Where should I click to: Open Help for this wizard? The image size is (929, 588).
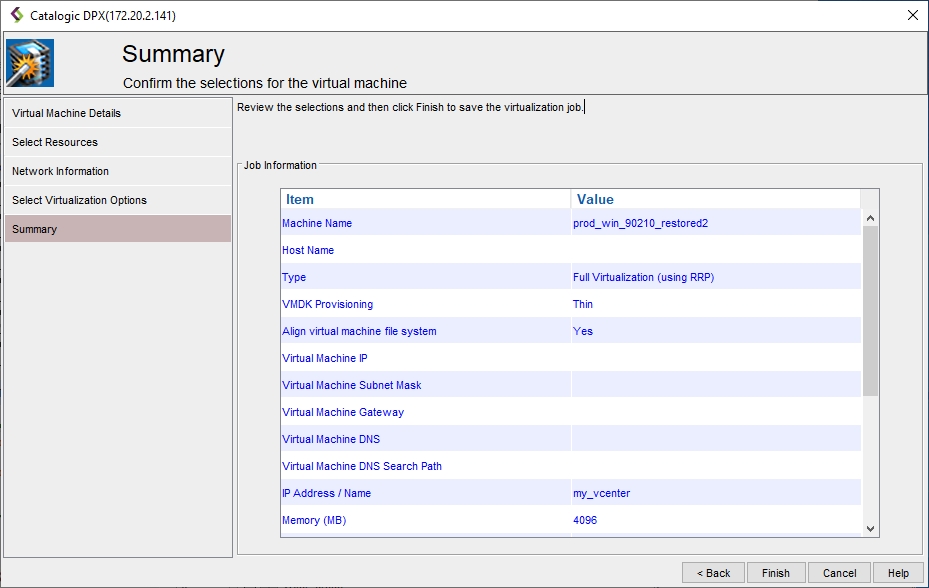click(898, 573)
